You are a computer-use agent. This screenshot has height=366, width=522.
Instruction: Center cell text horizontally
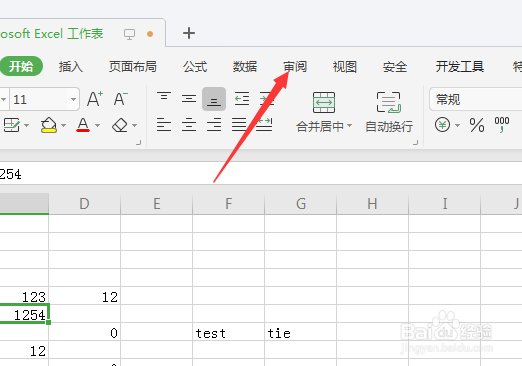point(189,125)
